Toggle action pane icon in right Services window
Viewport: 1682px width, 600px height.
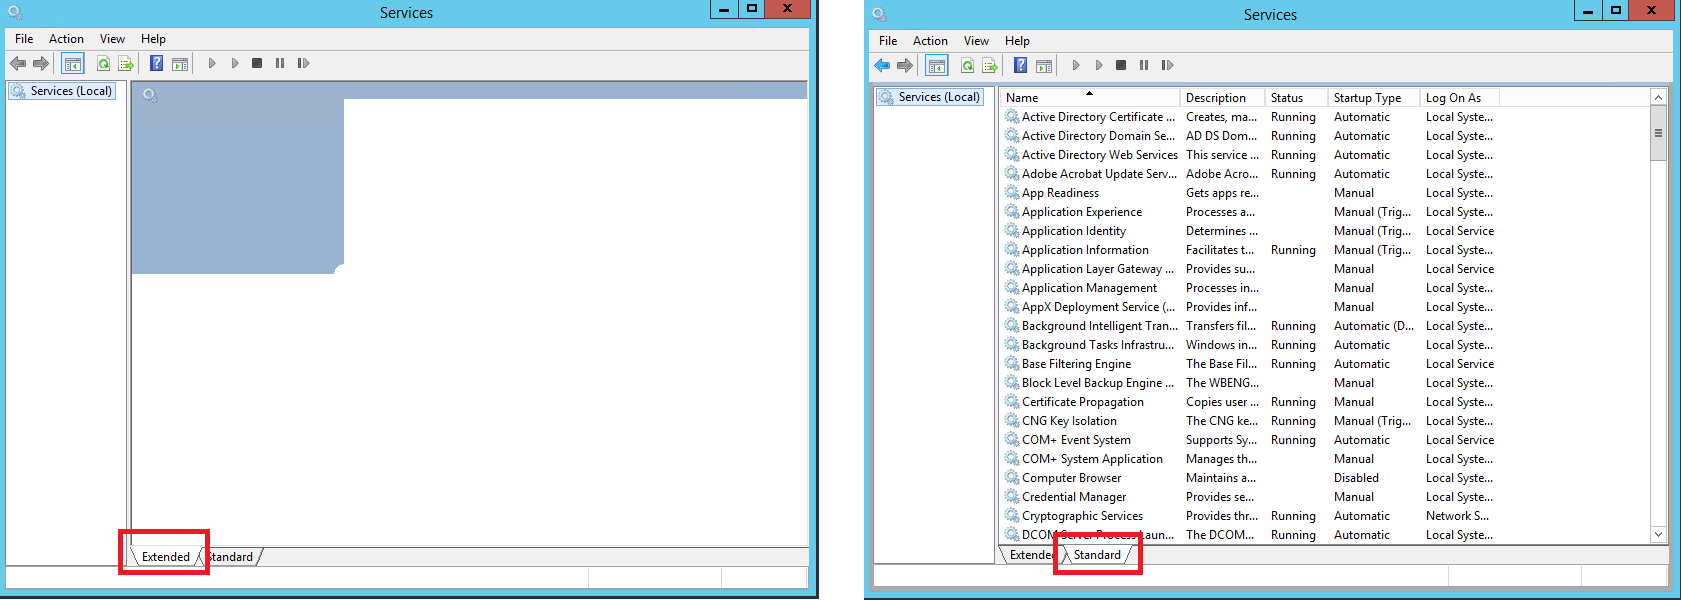pos(1043,65)
